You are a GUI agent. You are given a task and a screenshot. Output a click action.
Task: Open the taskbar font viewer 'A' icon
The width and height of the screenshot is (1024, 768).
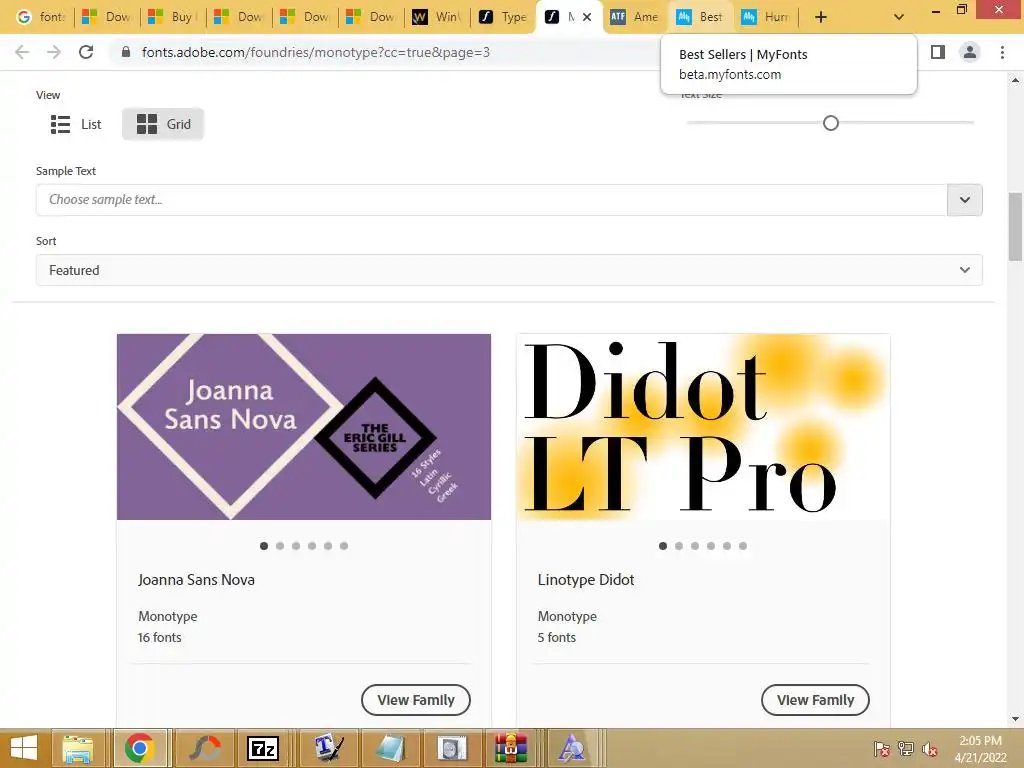pyautogui.click(x=572, y=748)
